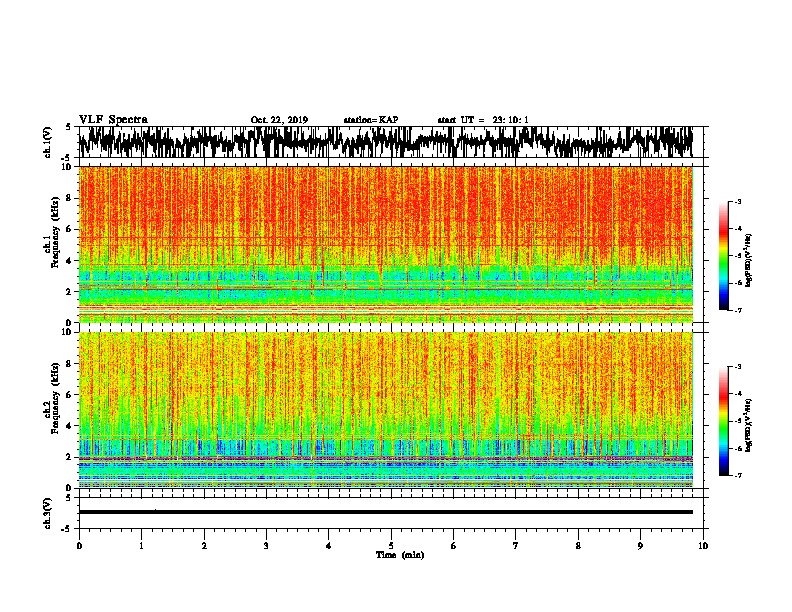Click the ch.2 color scale bar
The height and width of the screenshot is (612, 792).
[x=724, y=421]
